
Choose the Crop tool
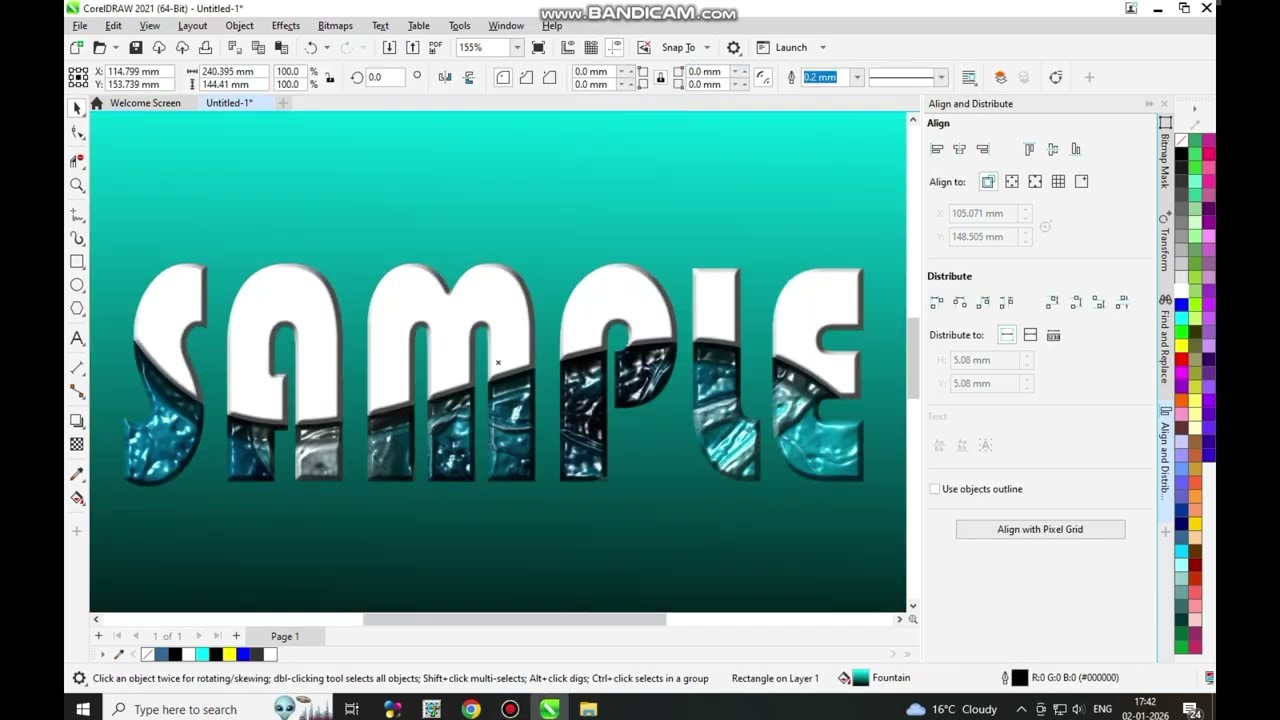77,160
